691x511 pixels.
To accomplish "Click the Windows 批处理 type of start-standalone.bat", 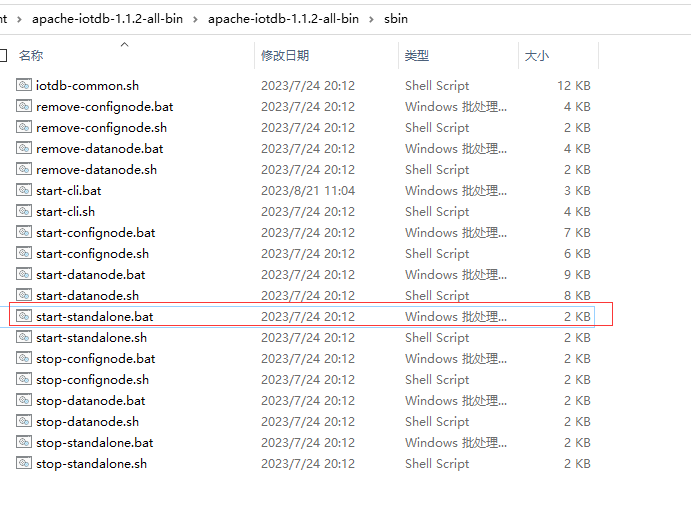I will (x=456, y=316).
